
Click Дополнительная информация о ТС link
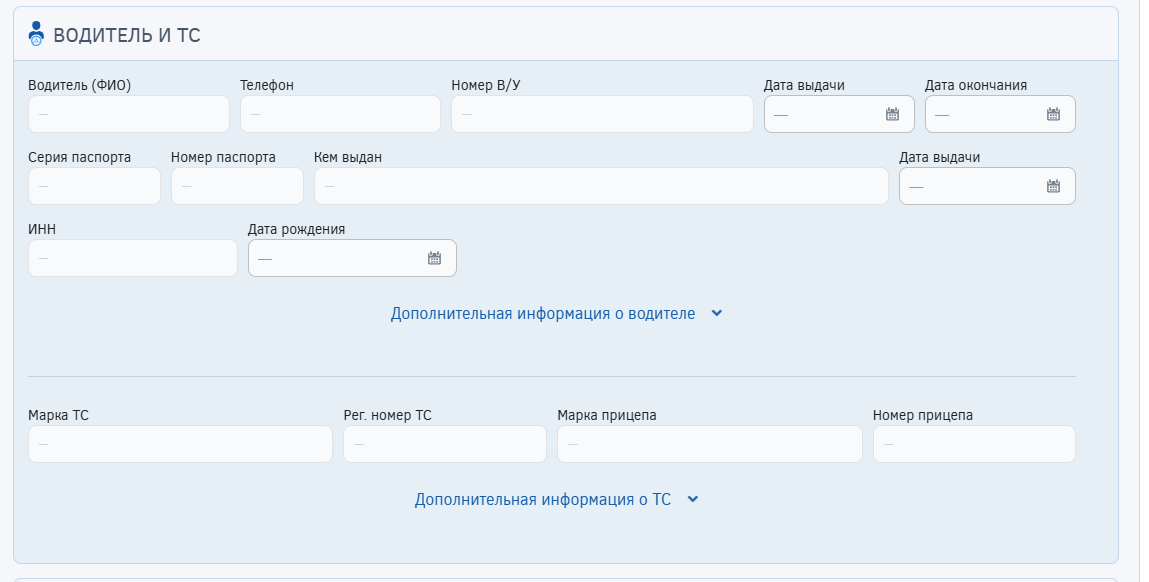[542, 499]
